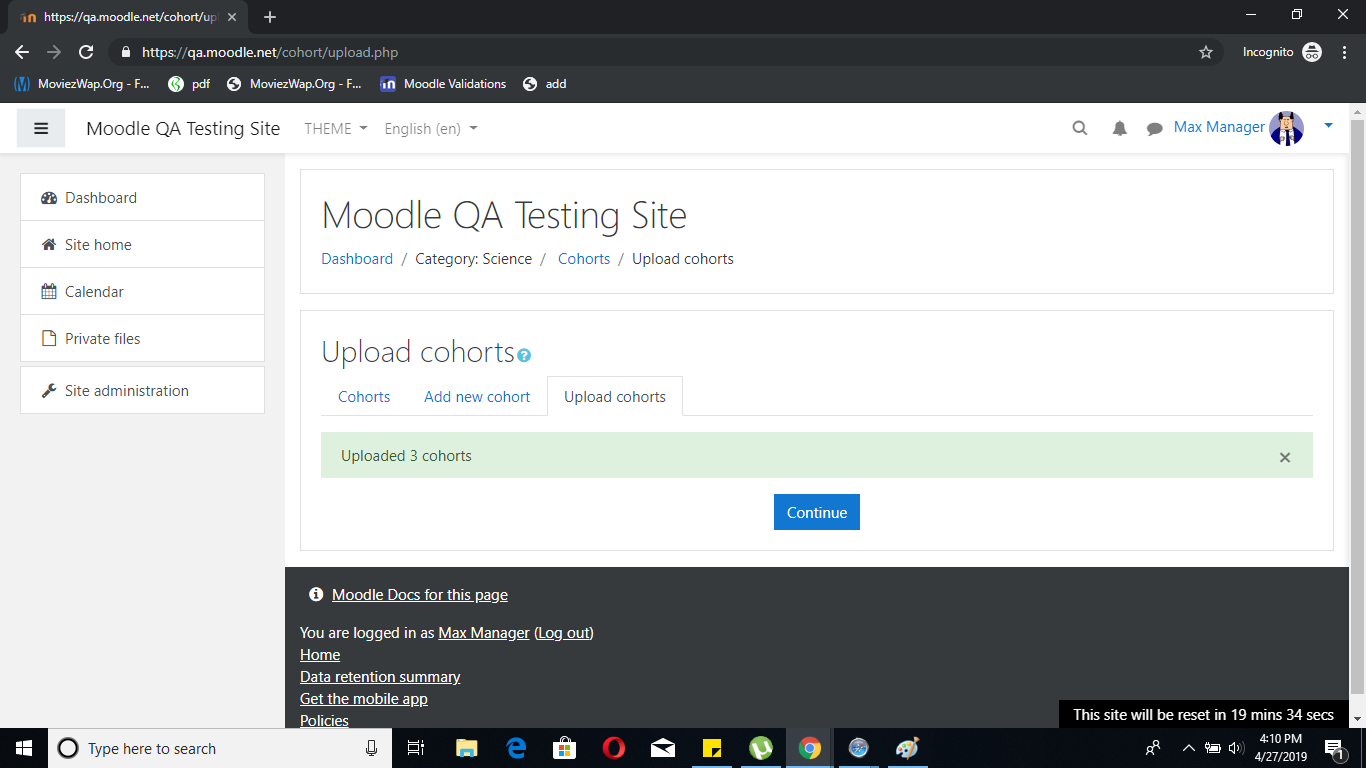The image size is (1366, 768).
Task: Click the Incognito indicator icon
Action: click(x=1312, y=52)
